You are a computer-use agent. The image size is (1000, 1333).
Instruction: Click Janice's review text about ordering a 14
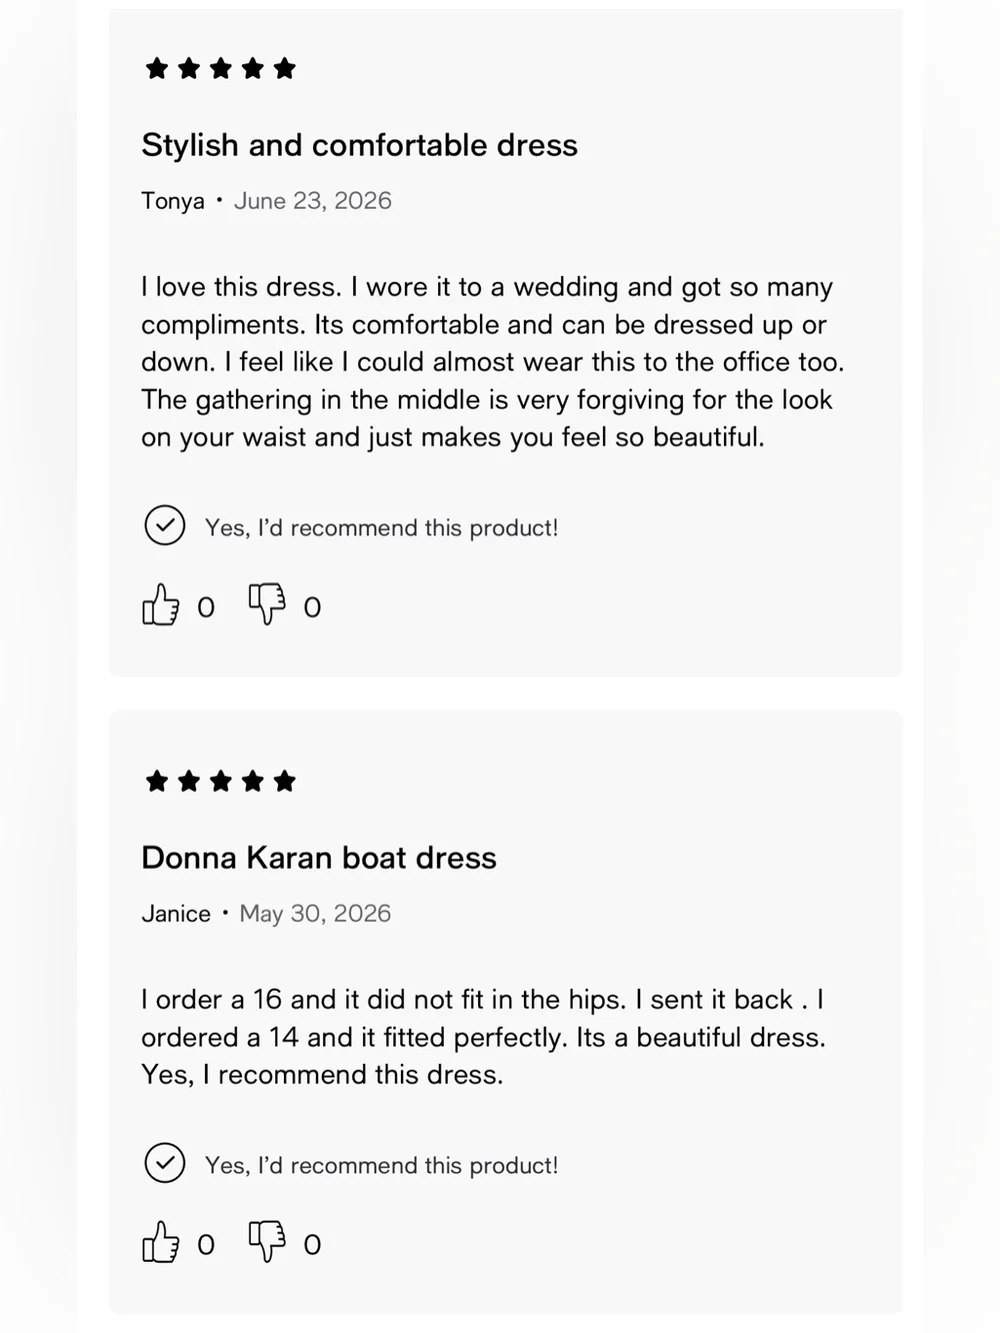click(484, 1037)
